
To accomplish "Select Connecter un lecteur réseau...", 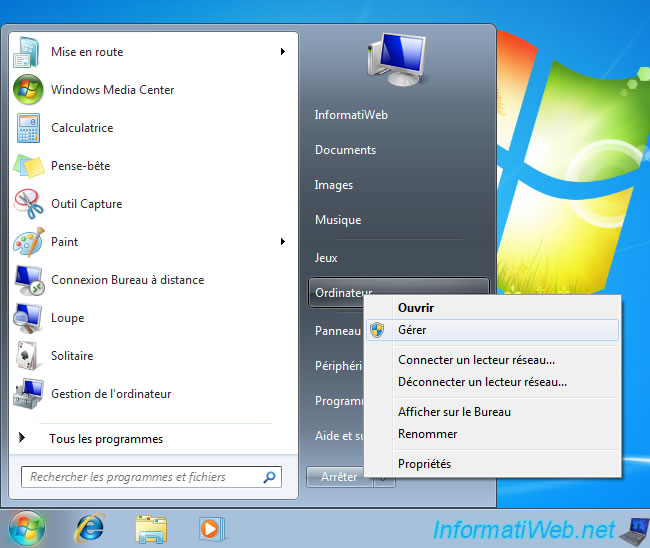I will click(492, 360).
